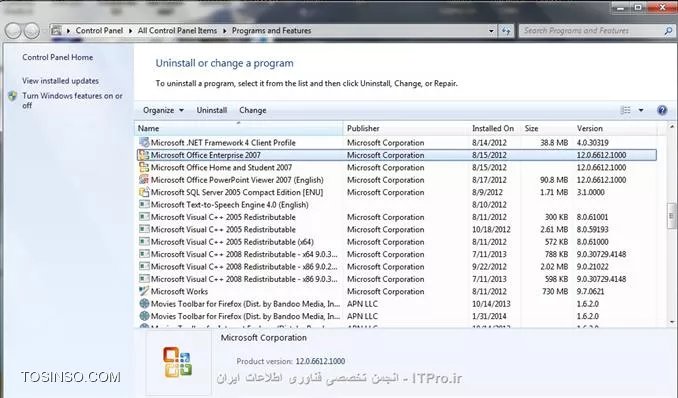This screenshot has height=398, width=678.
Task: Sort by the Version column header
Action: click(x=615, y=128)
